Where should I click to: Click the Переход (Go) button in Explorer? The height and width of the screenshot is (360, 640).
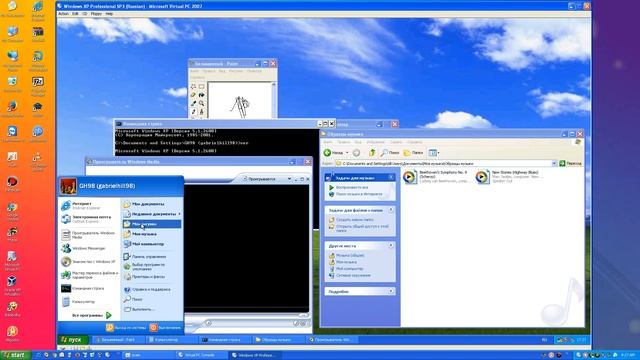[570, 163]
